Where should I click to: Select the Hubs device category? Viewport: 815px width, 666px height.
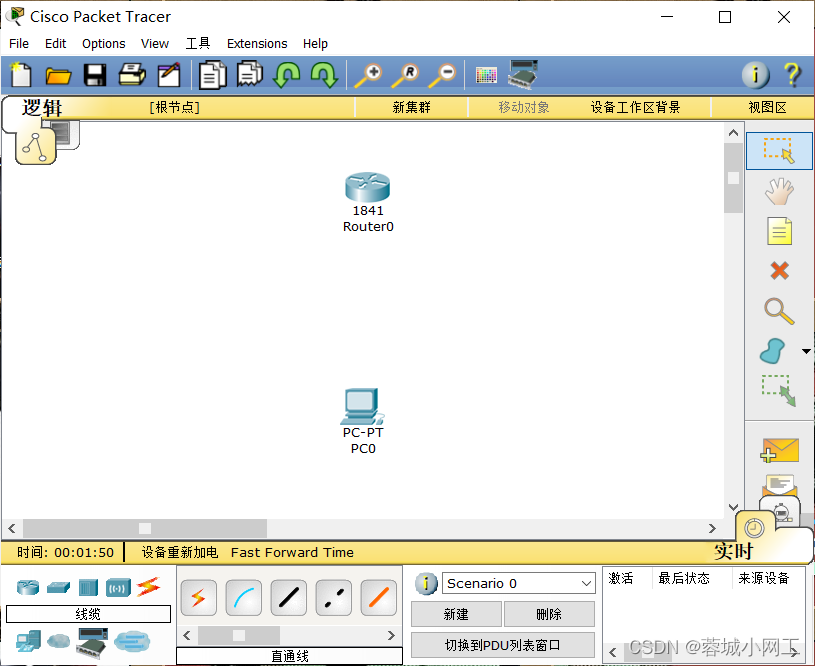88,587
